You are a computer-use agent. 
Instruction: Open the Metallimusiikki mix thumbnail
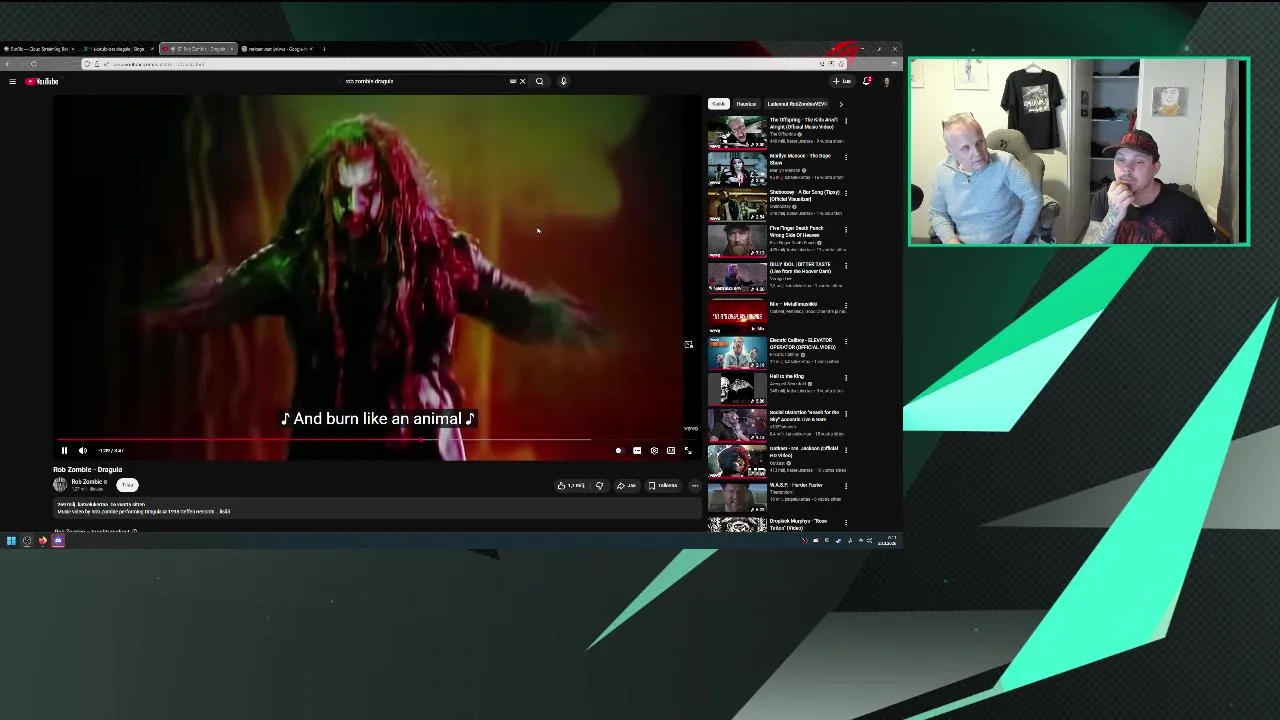tap(737, 315)
